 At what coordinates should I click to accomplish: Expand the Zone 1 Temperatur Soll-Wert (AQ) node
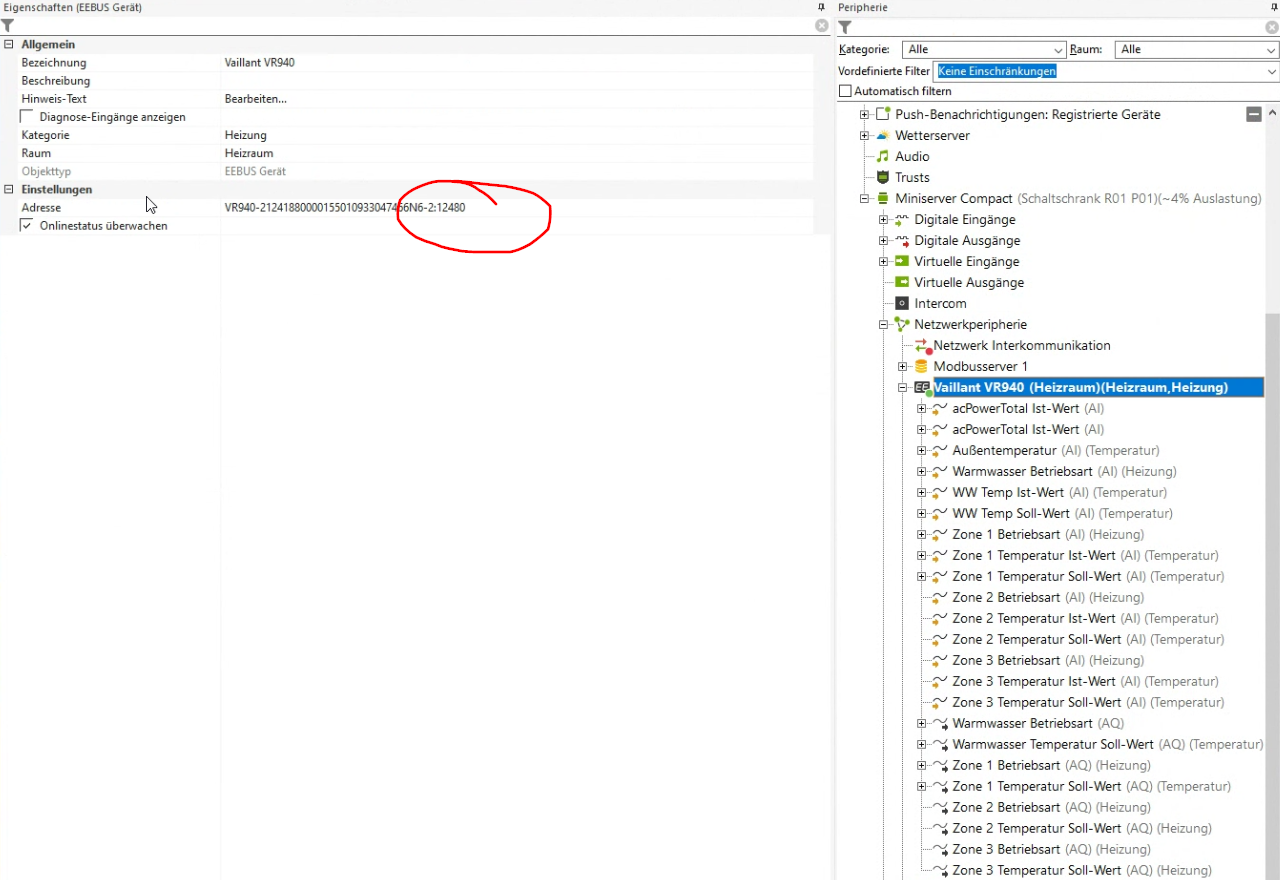pyautogui.click(x=921, y=787)
